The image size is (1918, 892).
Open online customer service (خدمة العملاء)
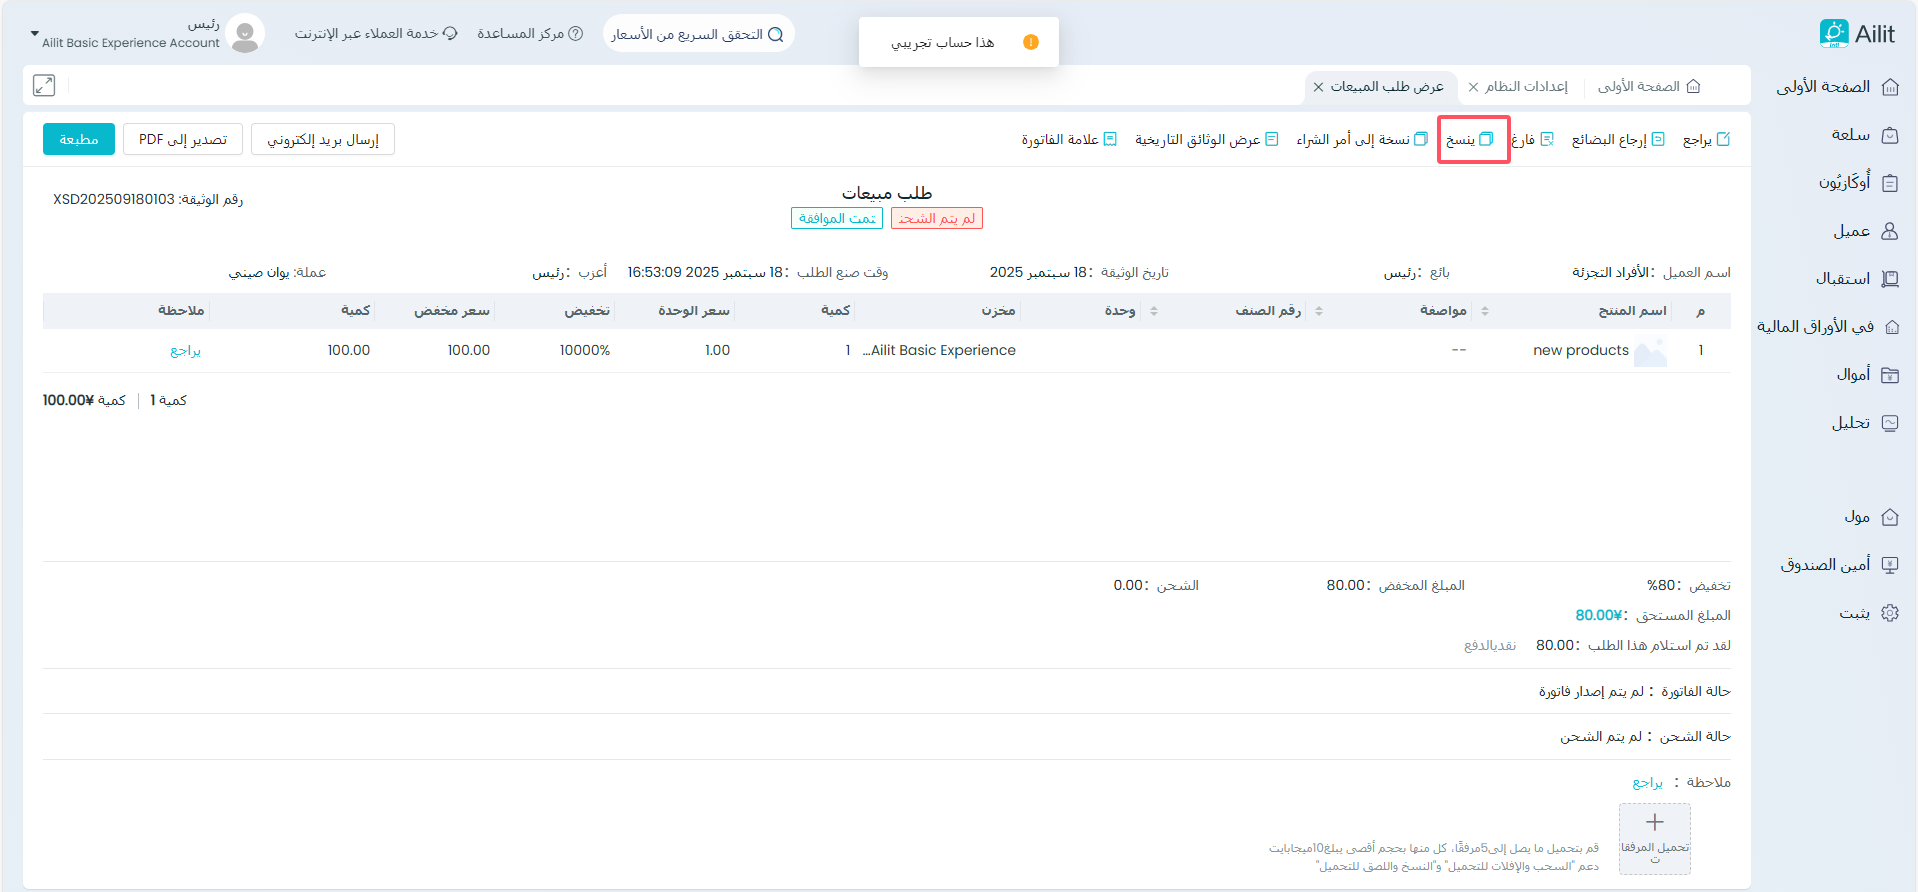pos(376,34)
